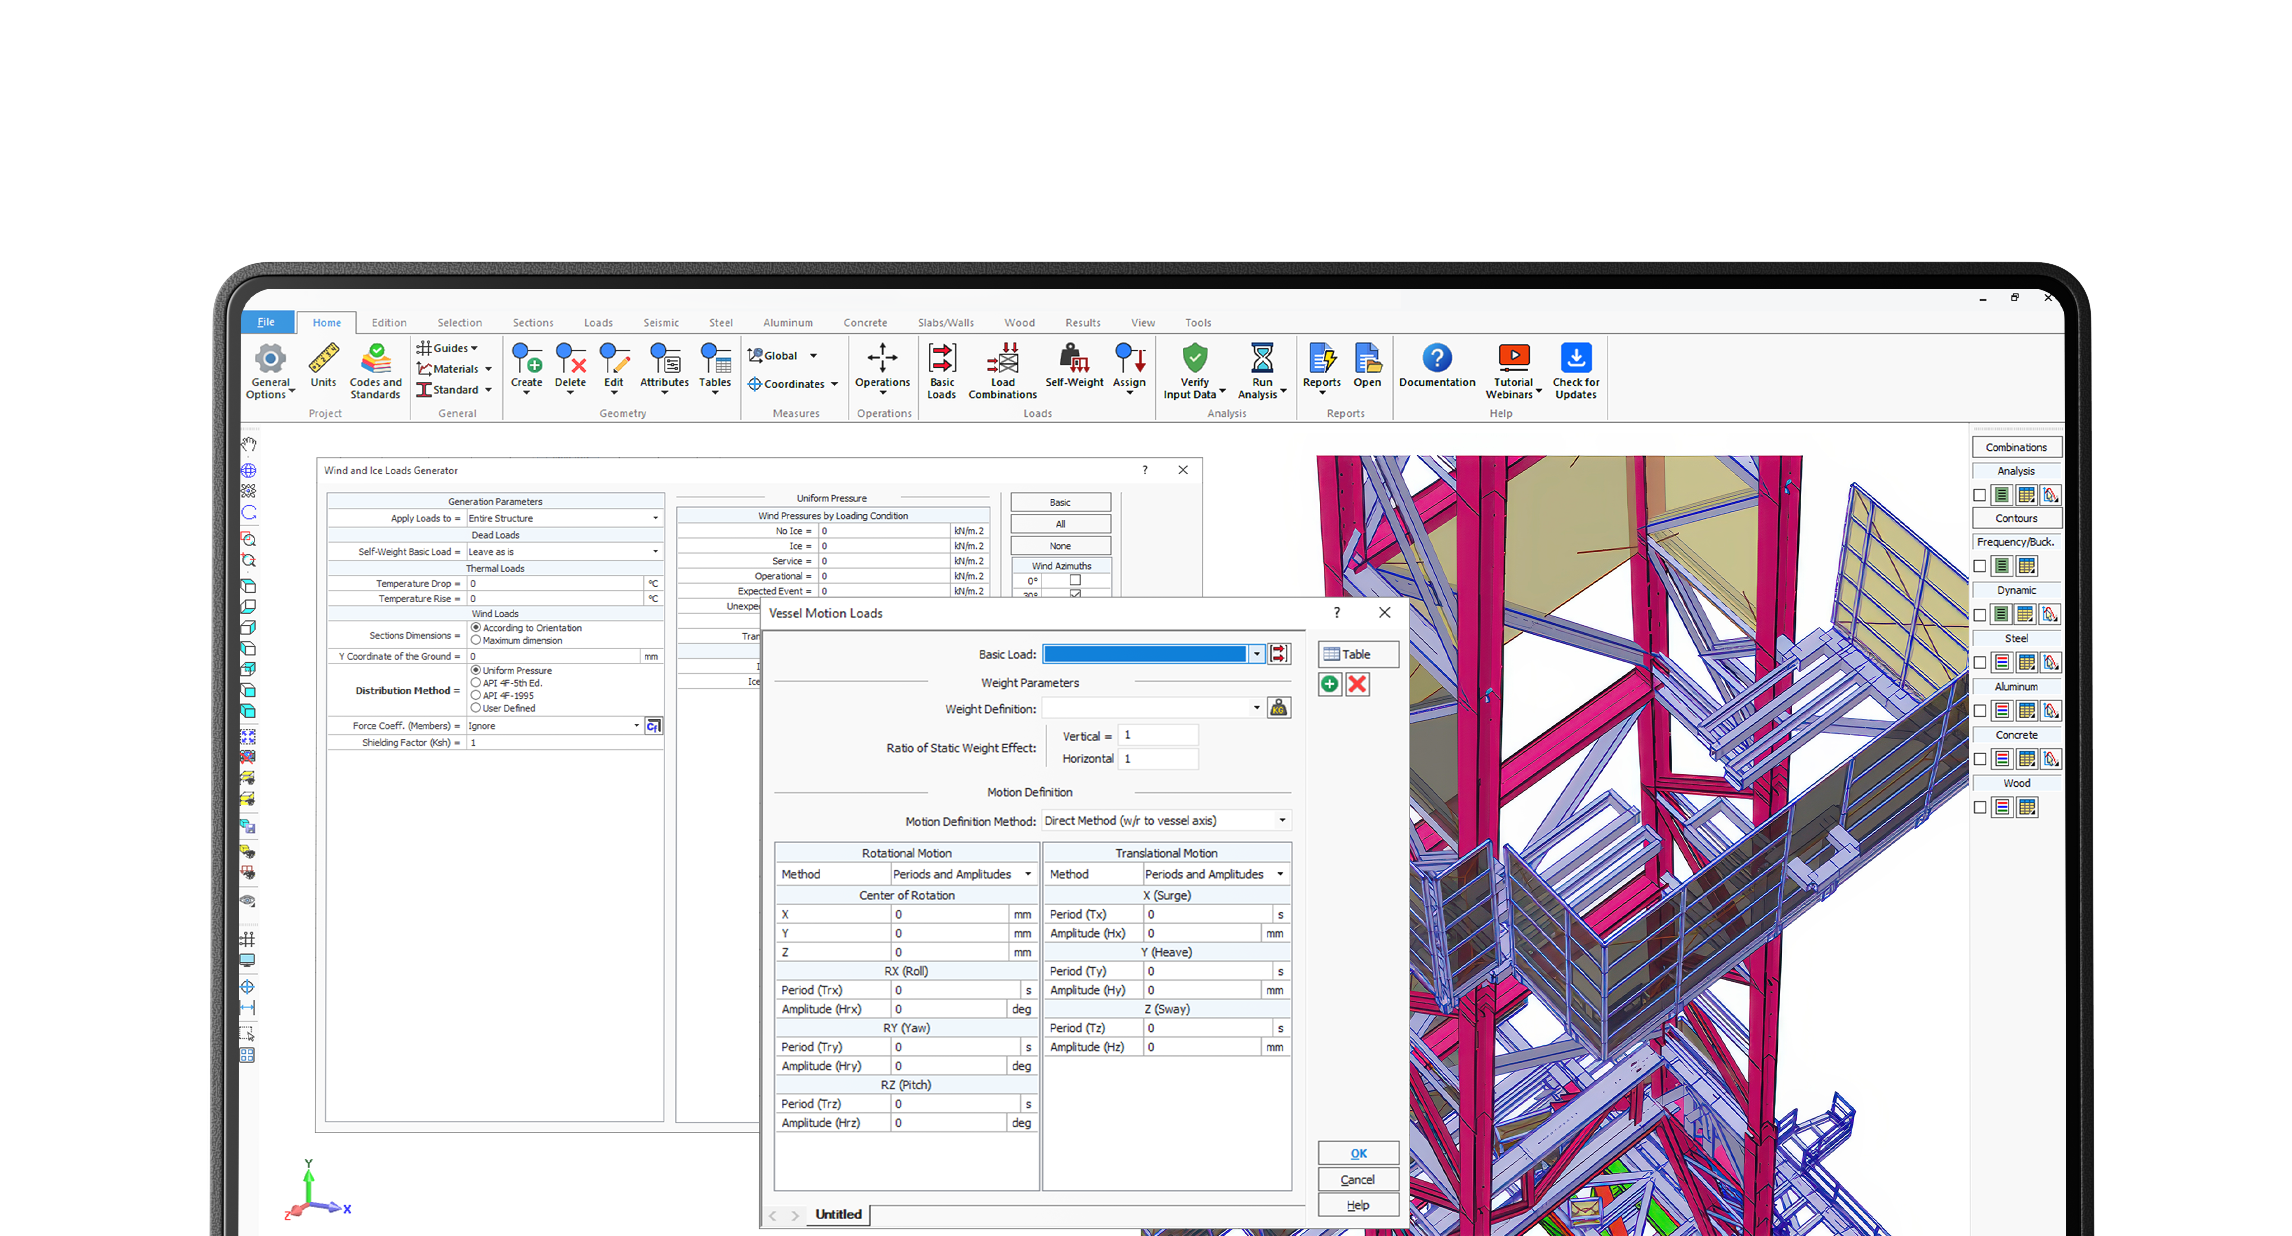Open the Operations tool

[x=882, y=368]
